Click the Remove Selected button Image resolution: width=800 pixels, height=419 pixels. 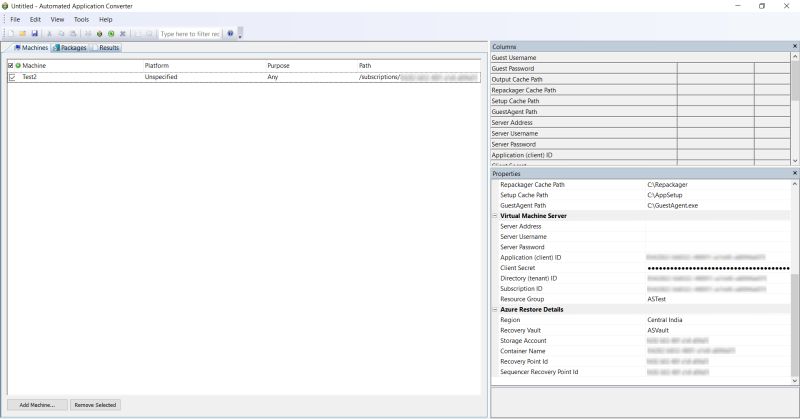tap(95, 405)
